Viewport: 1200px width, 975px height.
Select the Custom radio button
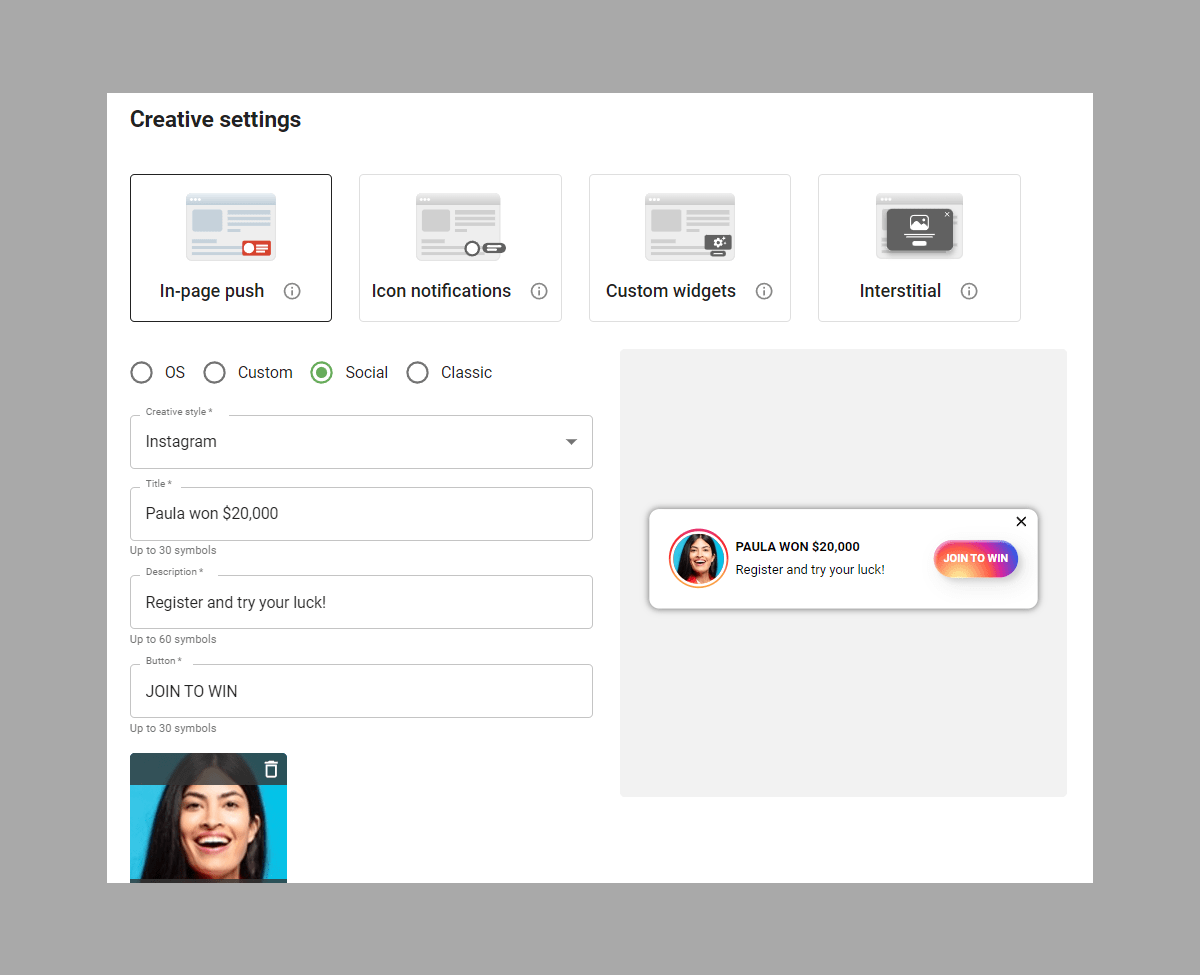pyautogui.click(x=215, y=373)
